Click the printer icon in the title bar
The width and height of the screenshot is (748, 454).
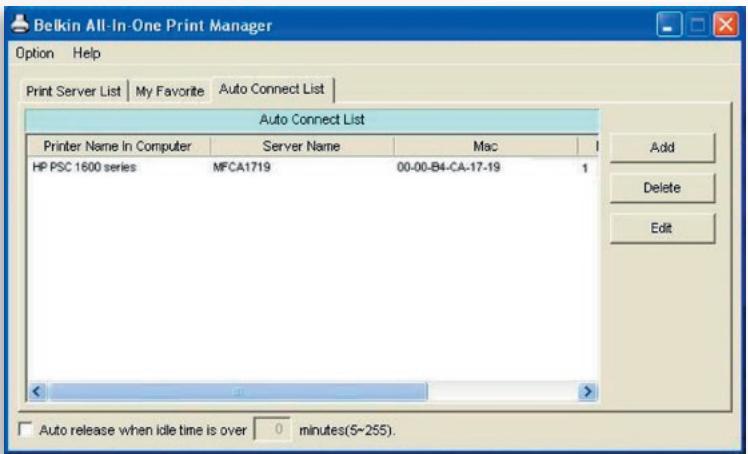20,24
